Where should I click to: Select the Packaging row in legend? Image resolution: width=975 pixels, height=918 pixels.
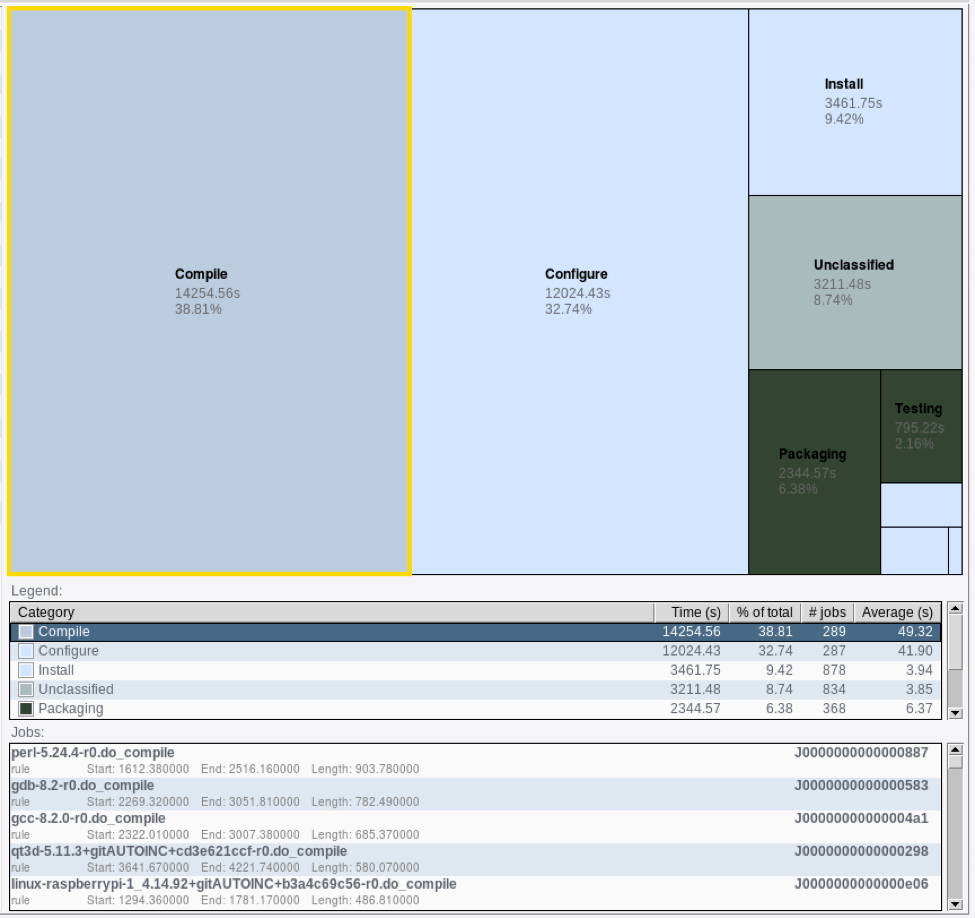tap(476, 709)
